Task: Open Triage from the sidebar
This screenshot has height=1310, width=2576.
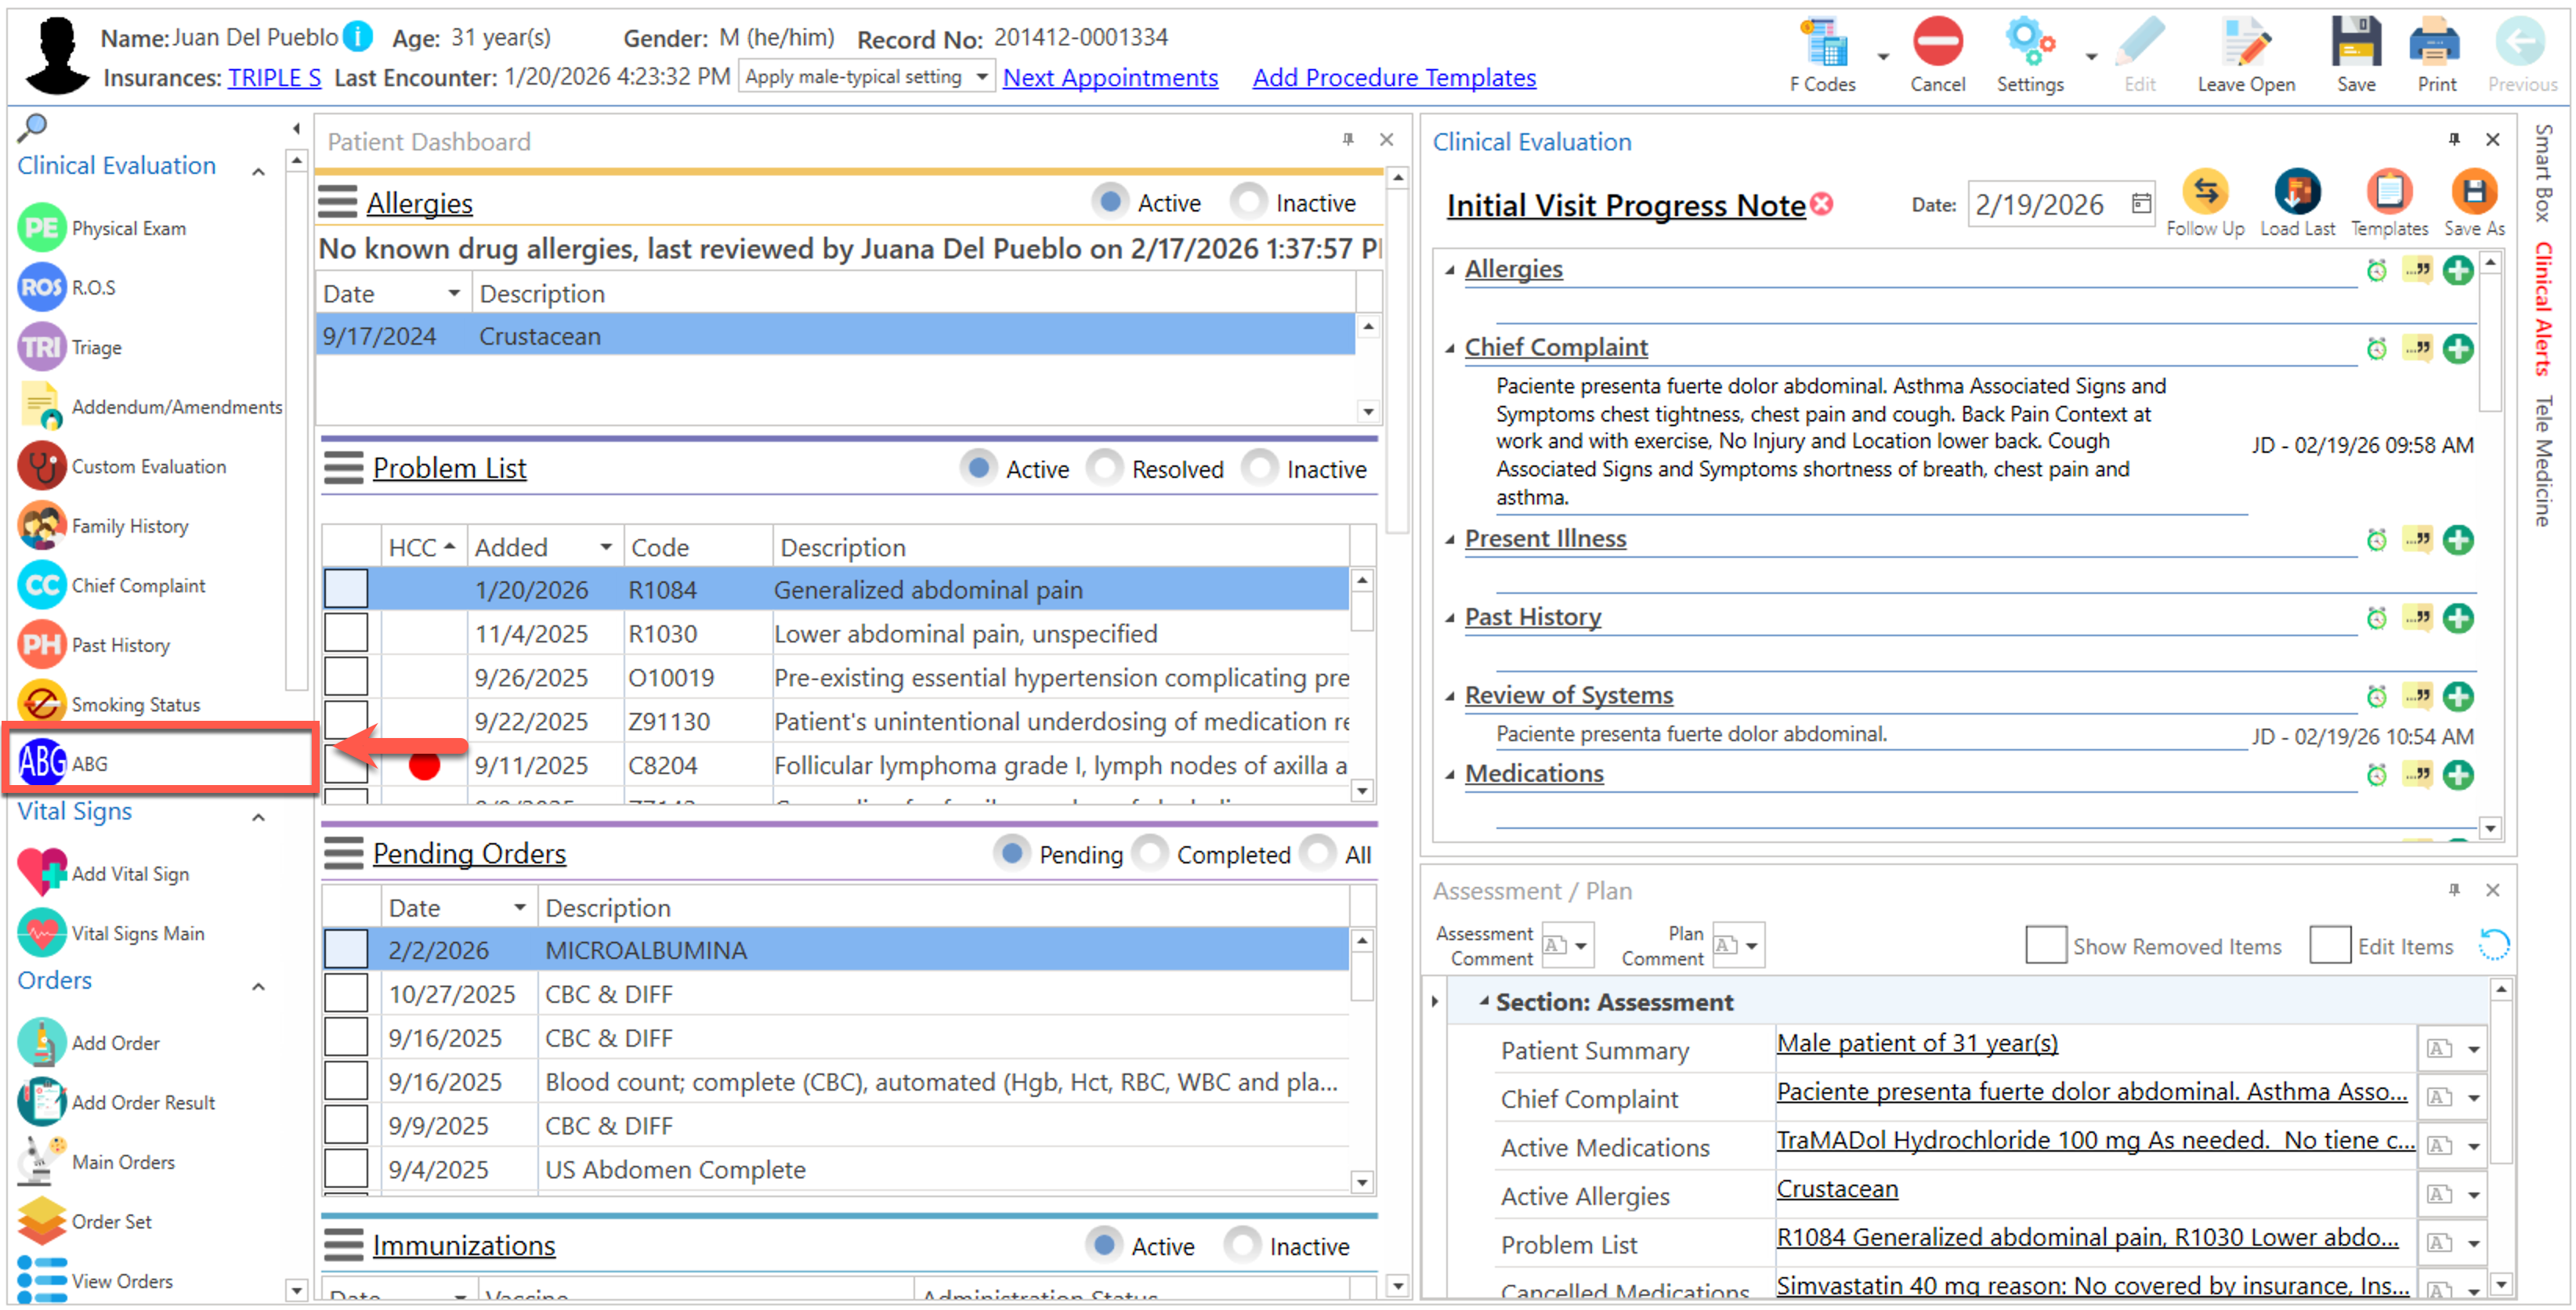Action: [42, 347]
